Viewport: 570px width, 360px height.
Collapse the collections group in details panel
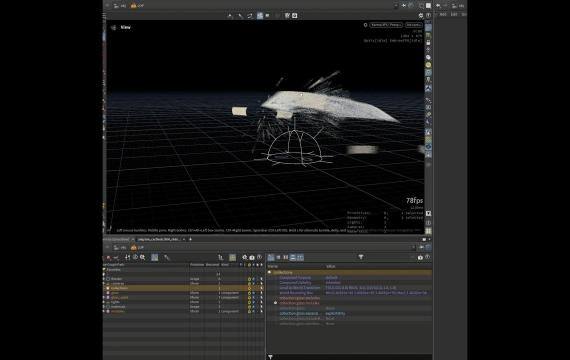point(269,272)
